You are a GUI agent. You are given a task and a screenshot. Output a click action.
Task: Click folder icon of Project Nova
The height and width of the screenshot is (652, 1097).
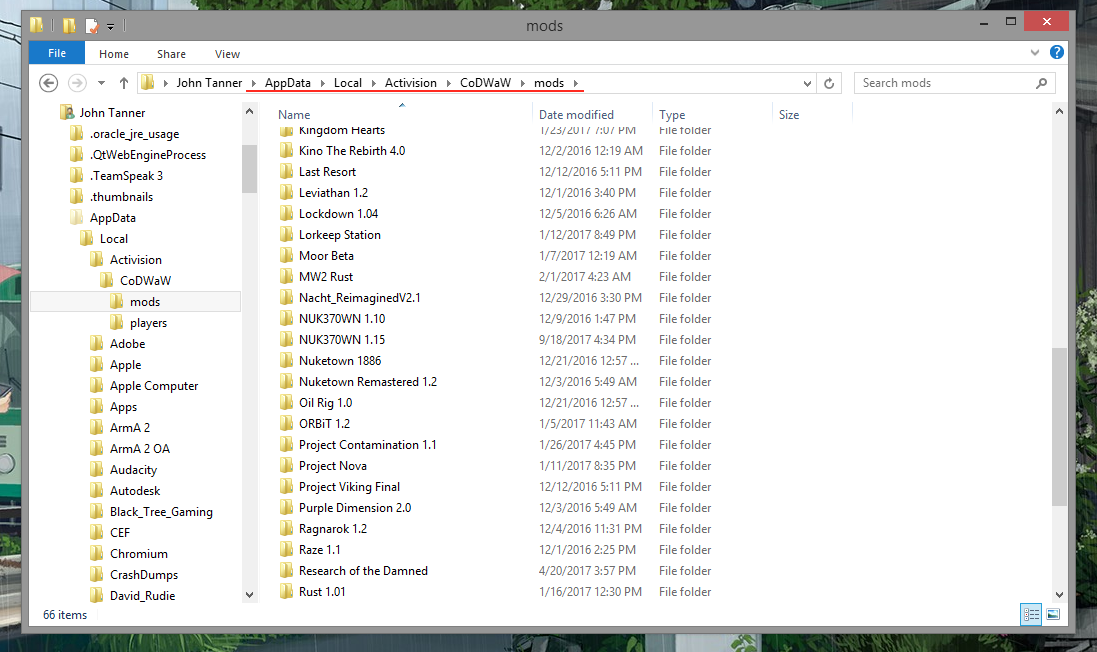pyautogui.click(x=286, y=465)
